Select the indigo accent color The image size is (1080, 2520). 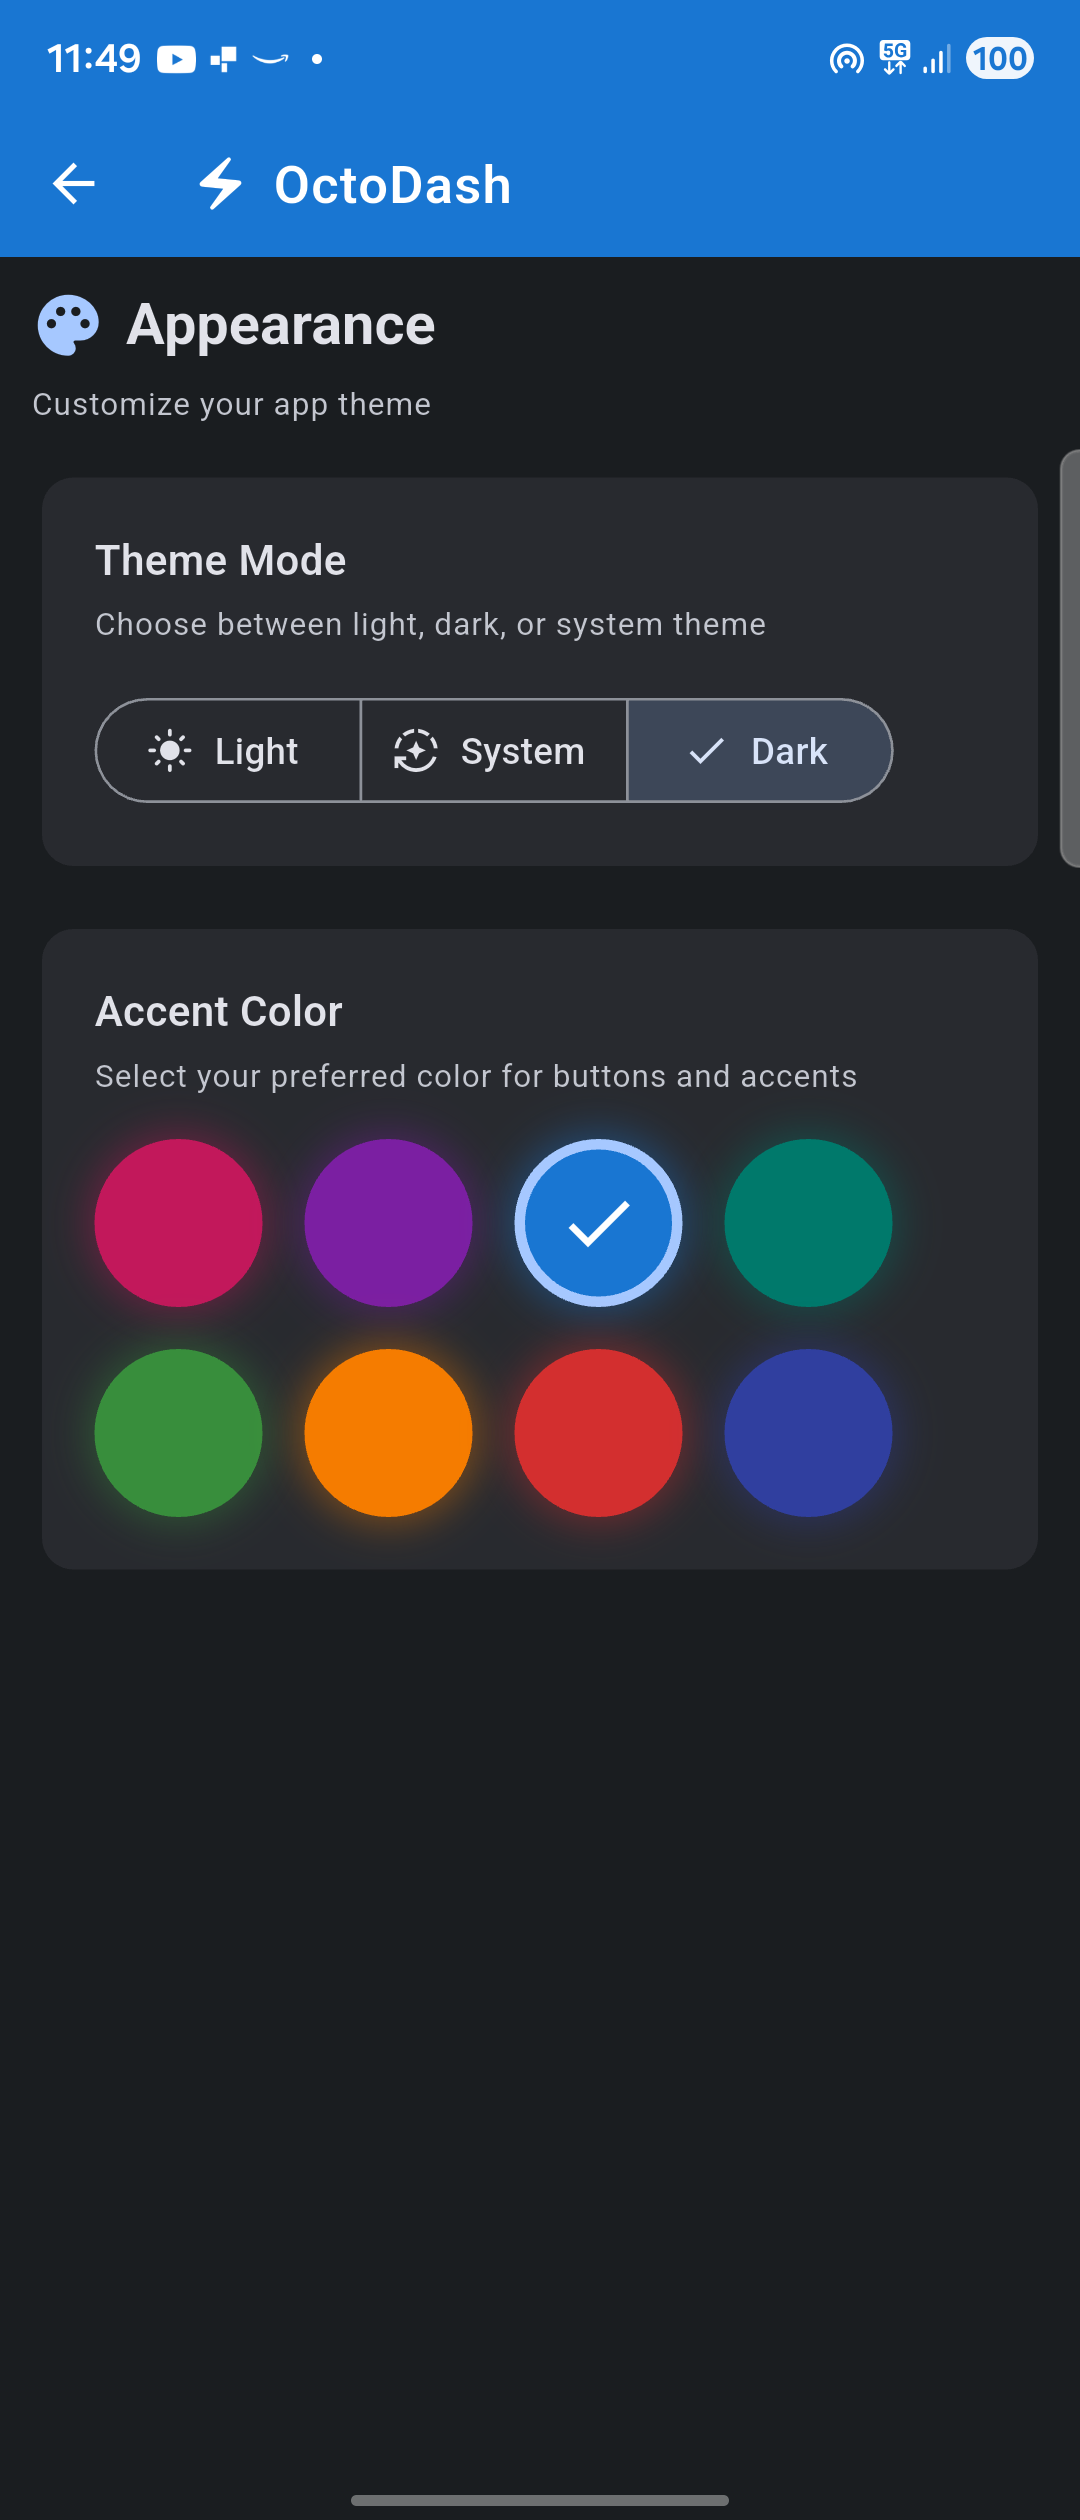(808, 1433)
